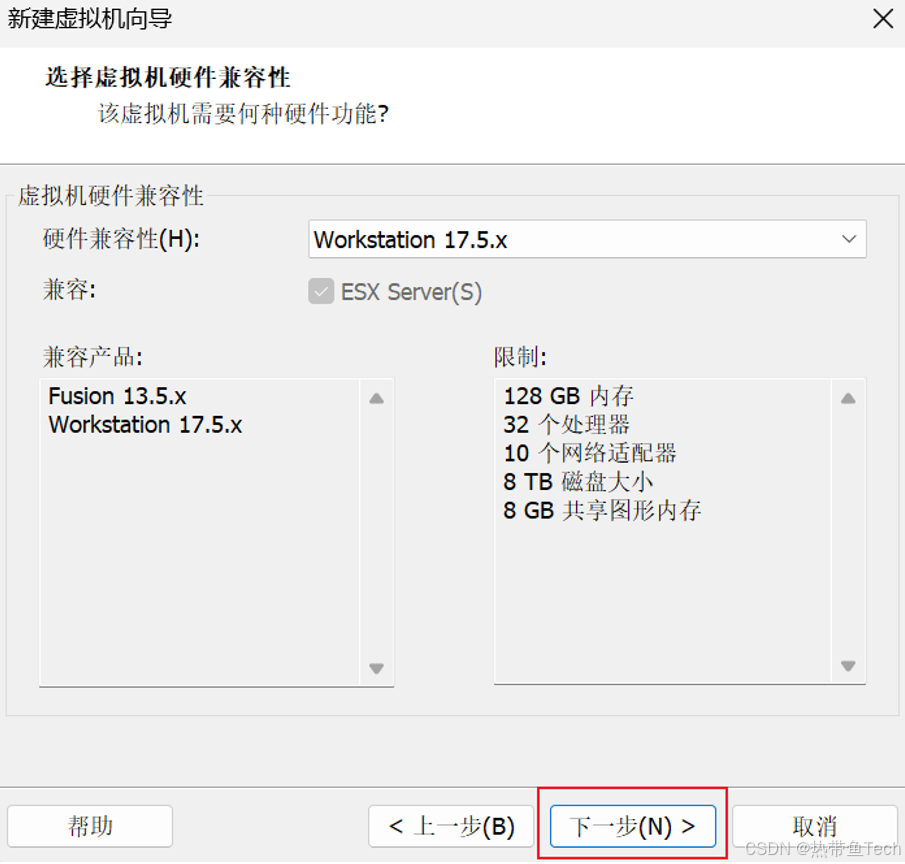Click the 下一步(N) next button
This screenshot has width=905, height=864.
633,826
